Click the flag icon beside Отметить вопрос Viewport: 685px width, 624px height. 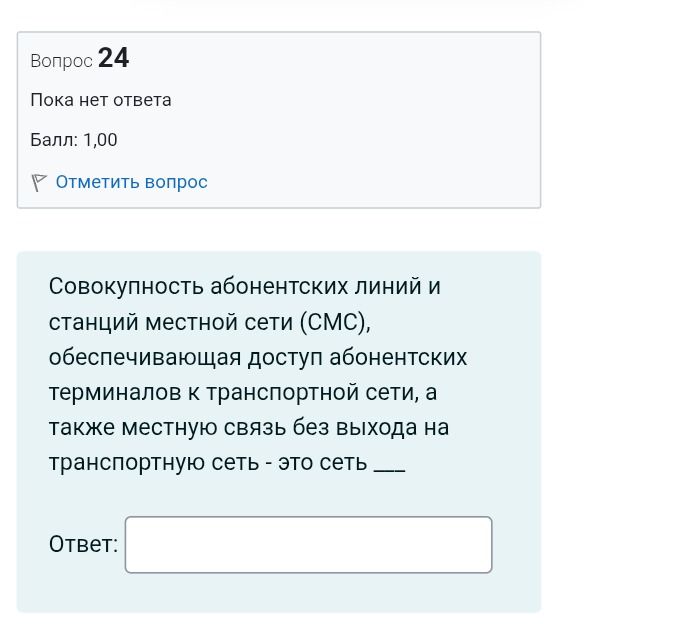click(38, 182)
